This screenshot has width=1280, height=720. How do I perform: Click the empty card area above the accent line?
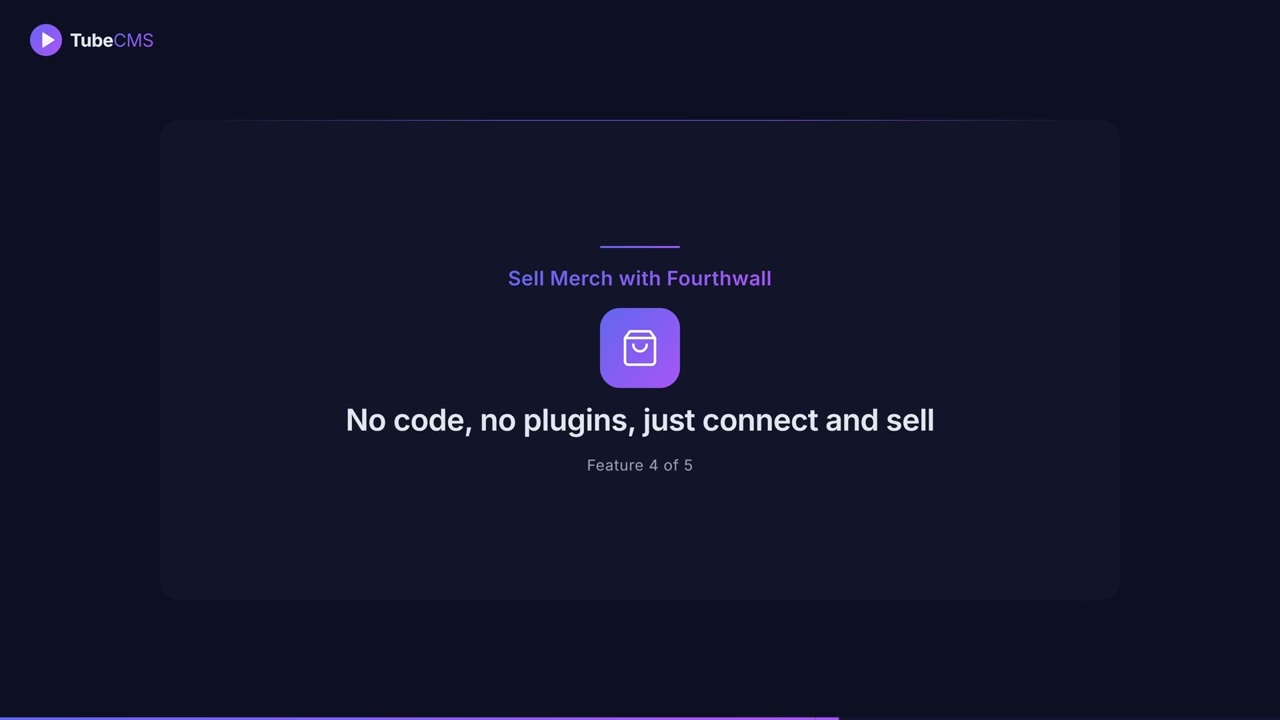click(x=640, y=180)
